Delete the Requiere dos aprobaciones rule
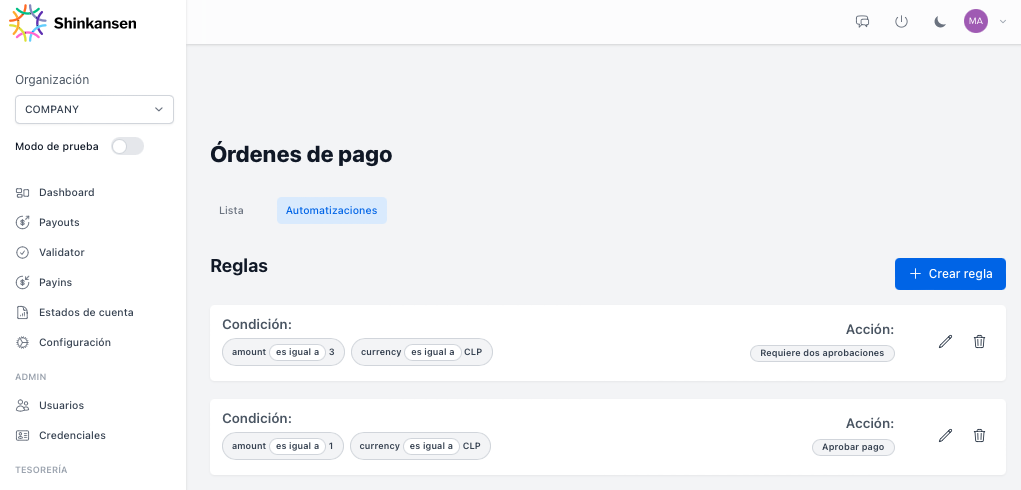Screen dimensions: 1021x490 pos(979,342)
